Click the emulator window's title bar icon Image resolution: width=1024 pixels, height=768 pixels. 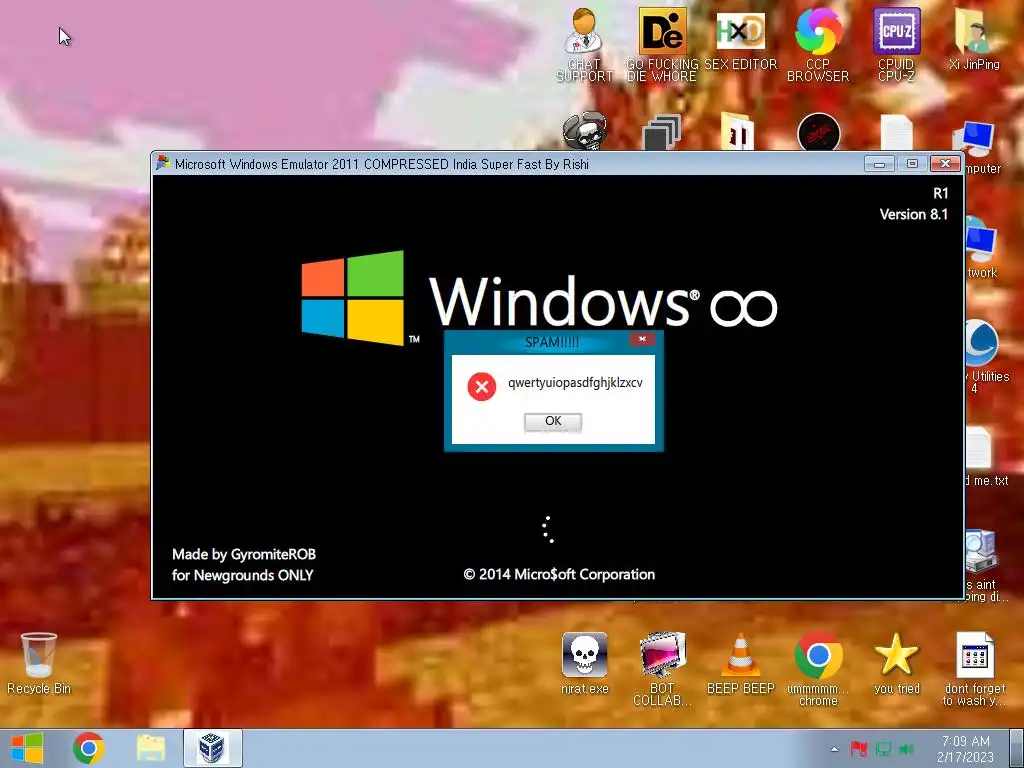coord(163,163)
